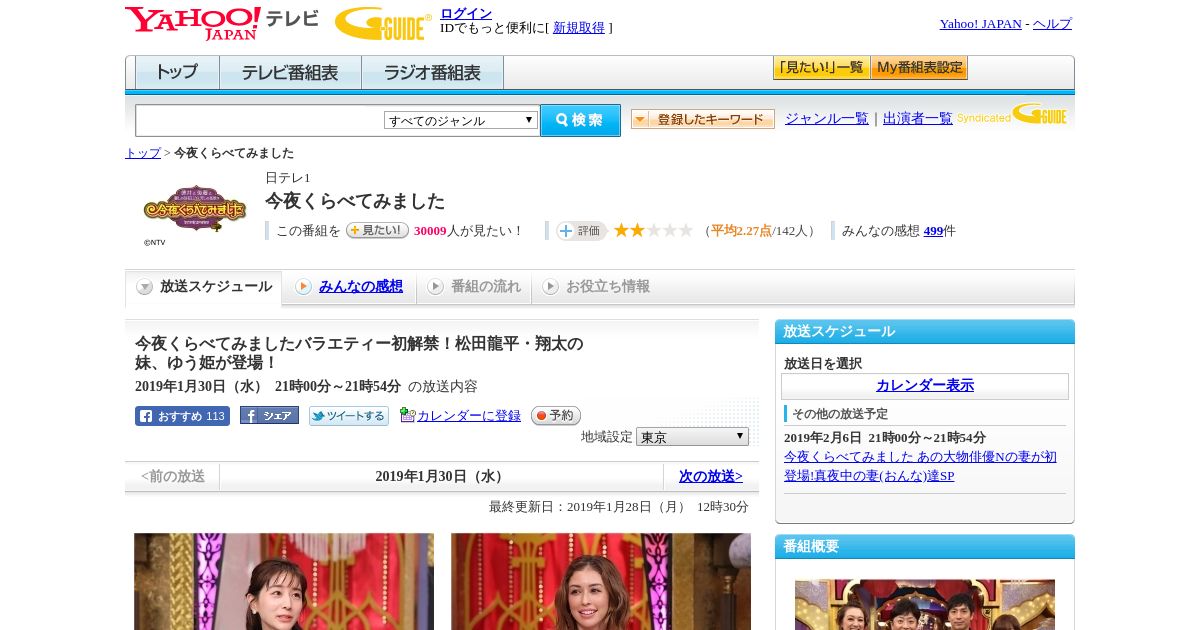Click the 見たい! plus button
The image size is (1200, 630).
pyautogui.click(x=377, y=230)
